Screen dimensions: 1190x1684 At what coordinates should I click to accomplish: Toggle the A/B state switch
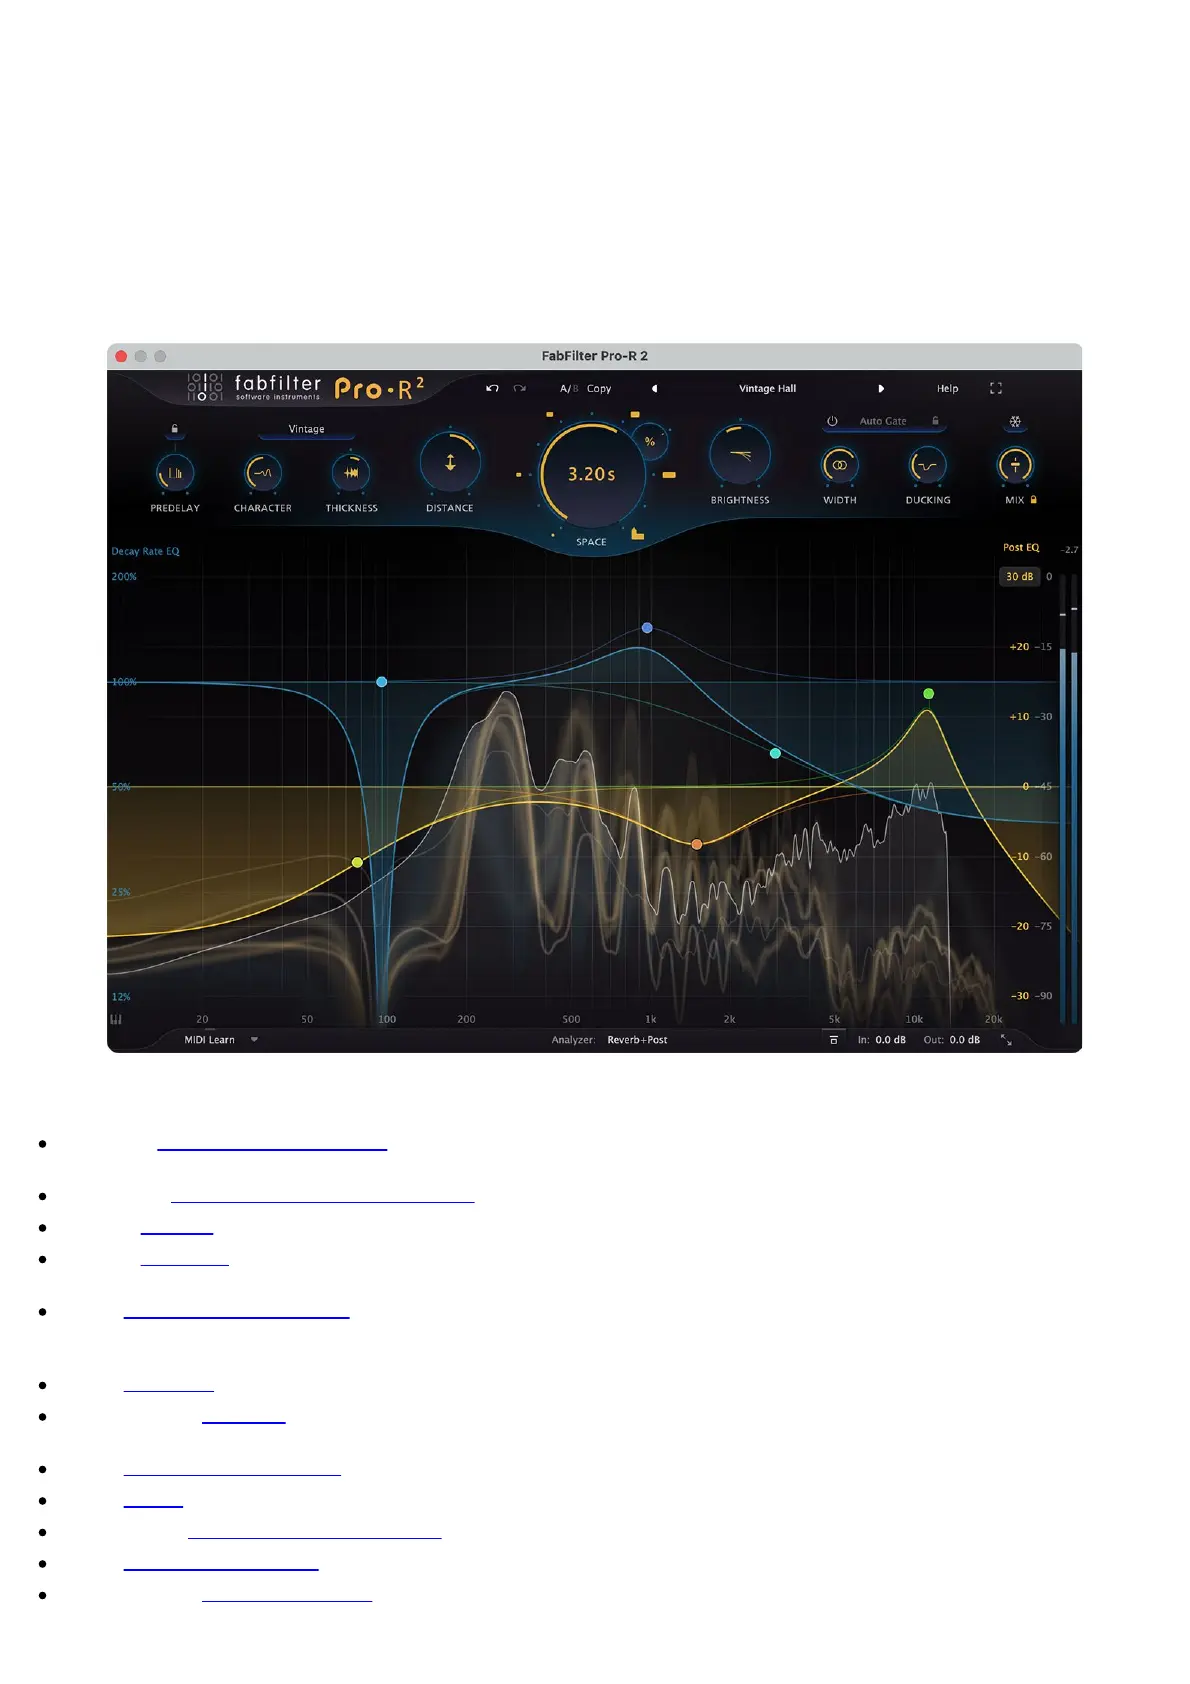click(x=569, y=388)
